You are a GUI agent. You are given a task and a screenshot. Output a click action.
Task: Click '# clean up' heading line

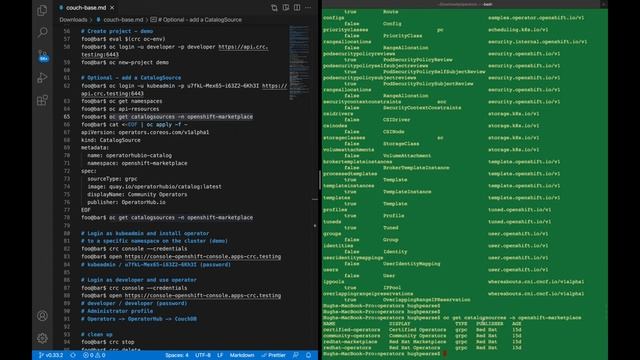pos(97,334)
